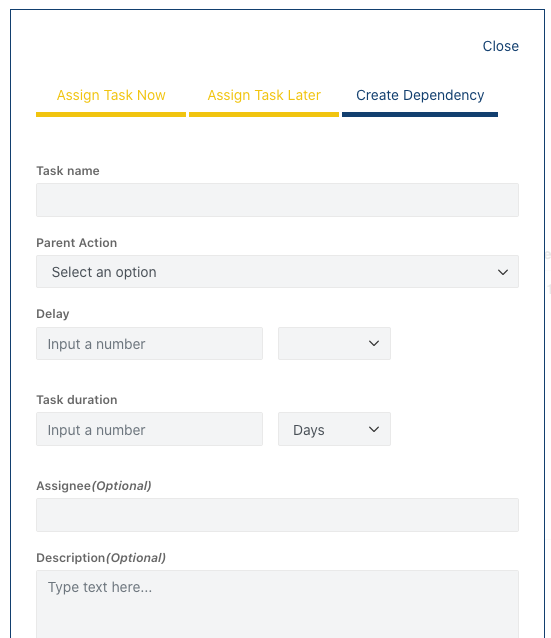This screenshot has height=638, width=551.
Task: Open the Days duration unit dropdown
Action: pos(334,429)
